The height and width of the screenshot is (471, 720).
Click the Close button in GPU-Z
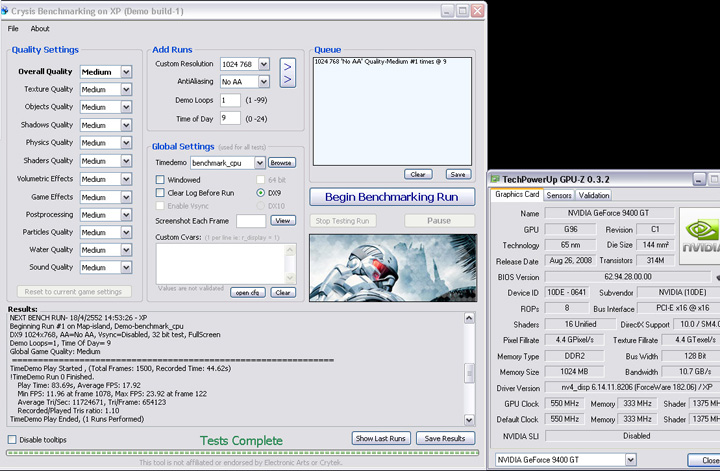(705, 460)
